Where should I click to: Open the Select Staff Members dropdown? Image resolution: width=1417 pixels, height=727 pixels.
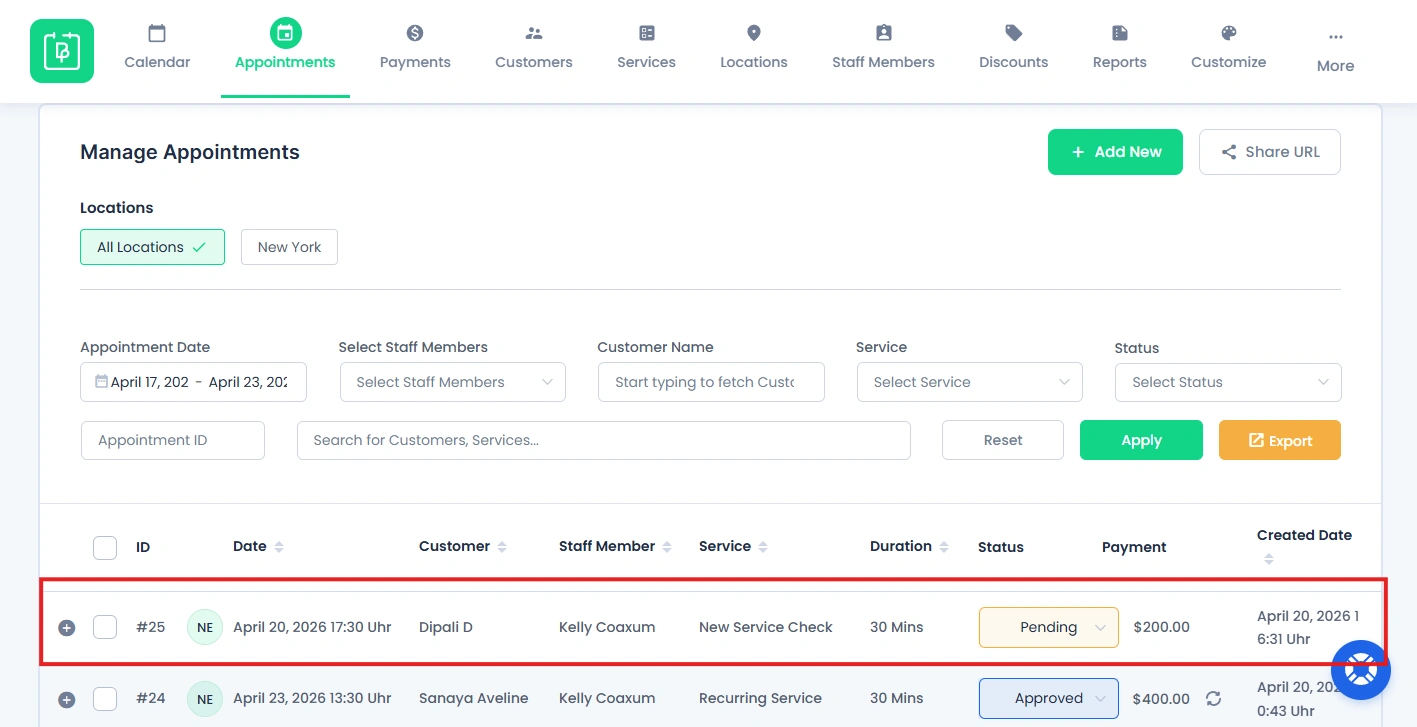pos(453,382)
